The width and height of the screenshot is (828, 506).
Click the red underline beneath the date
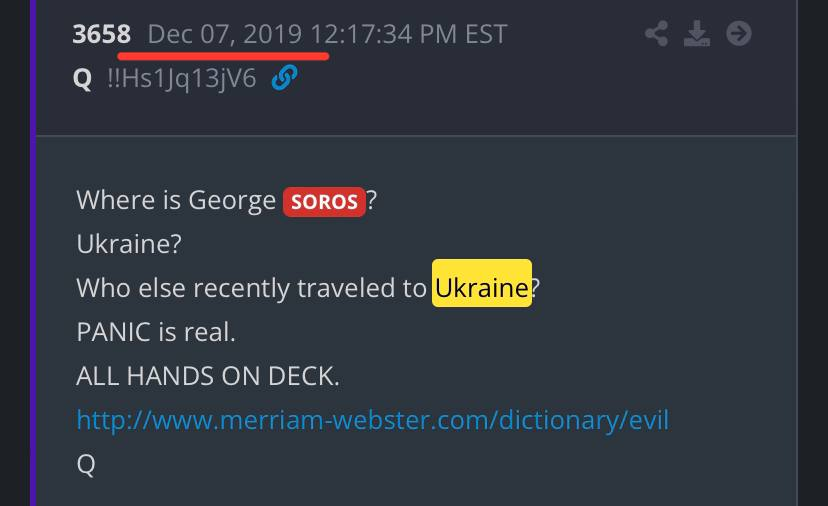pos(223,56)
